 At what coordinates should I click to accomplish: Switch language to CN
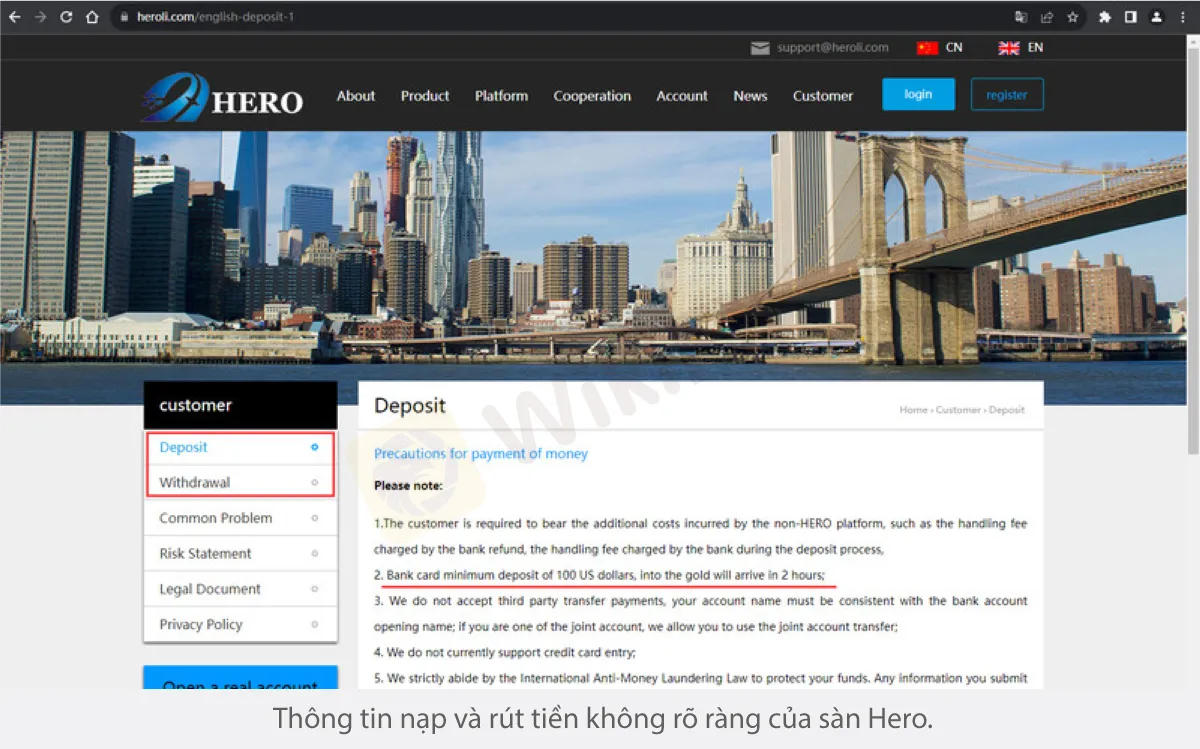[x=954, y=48]
